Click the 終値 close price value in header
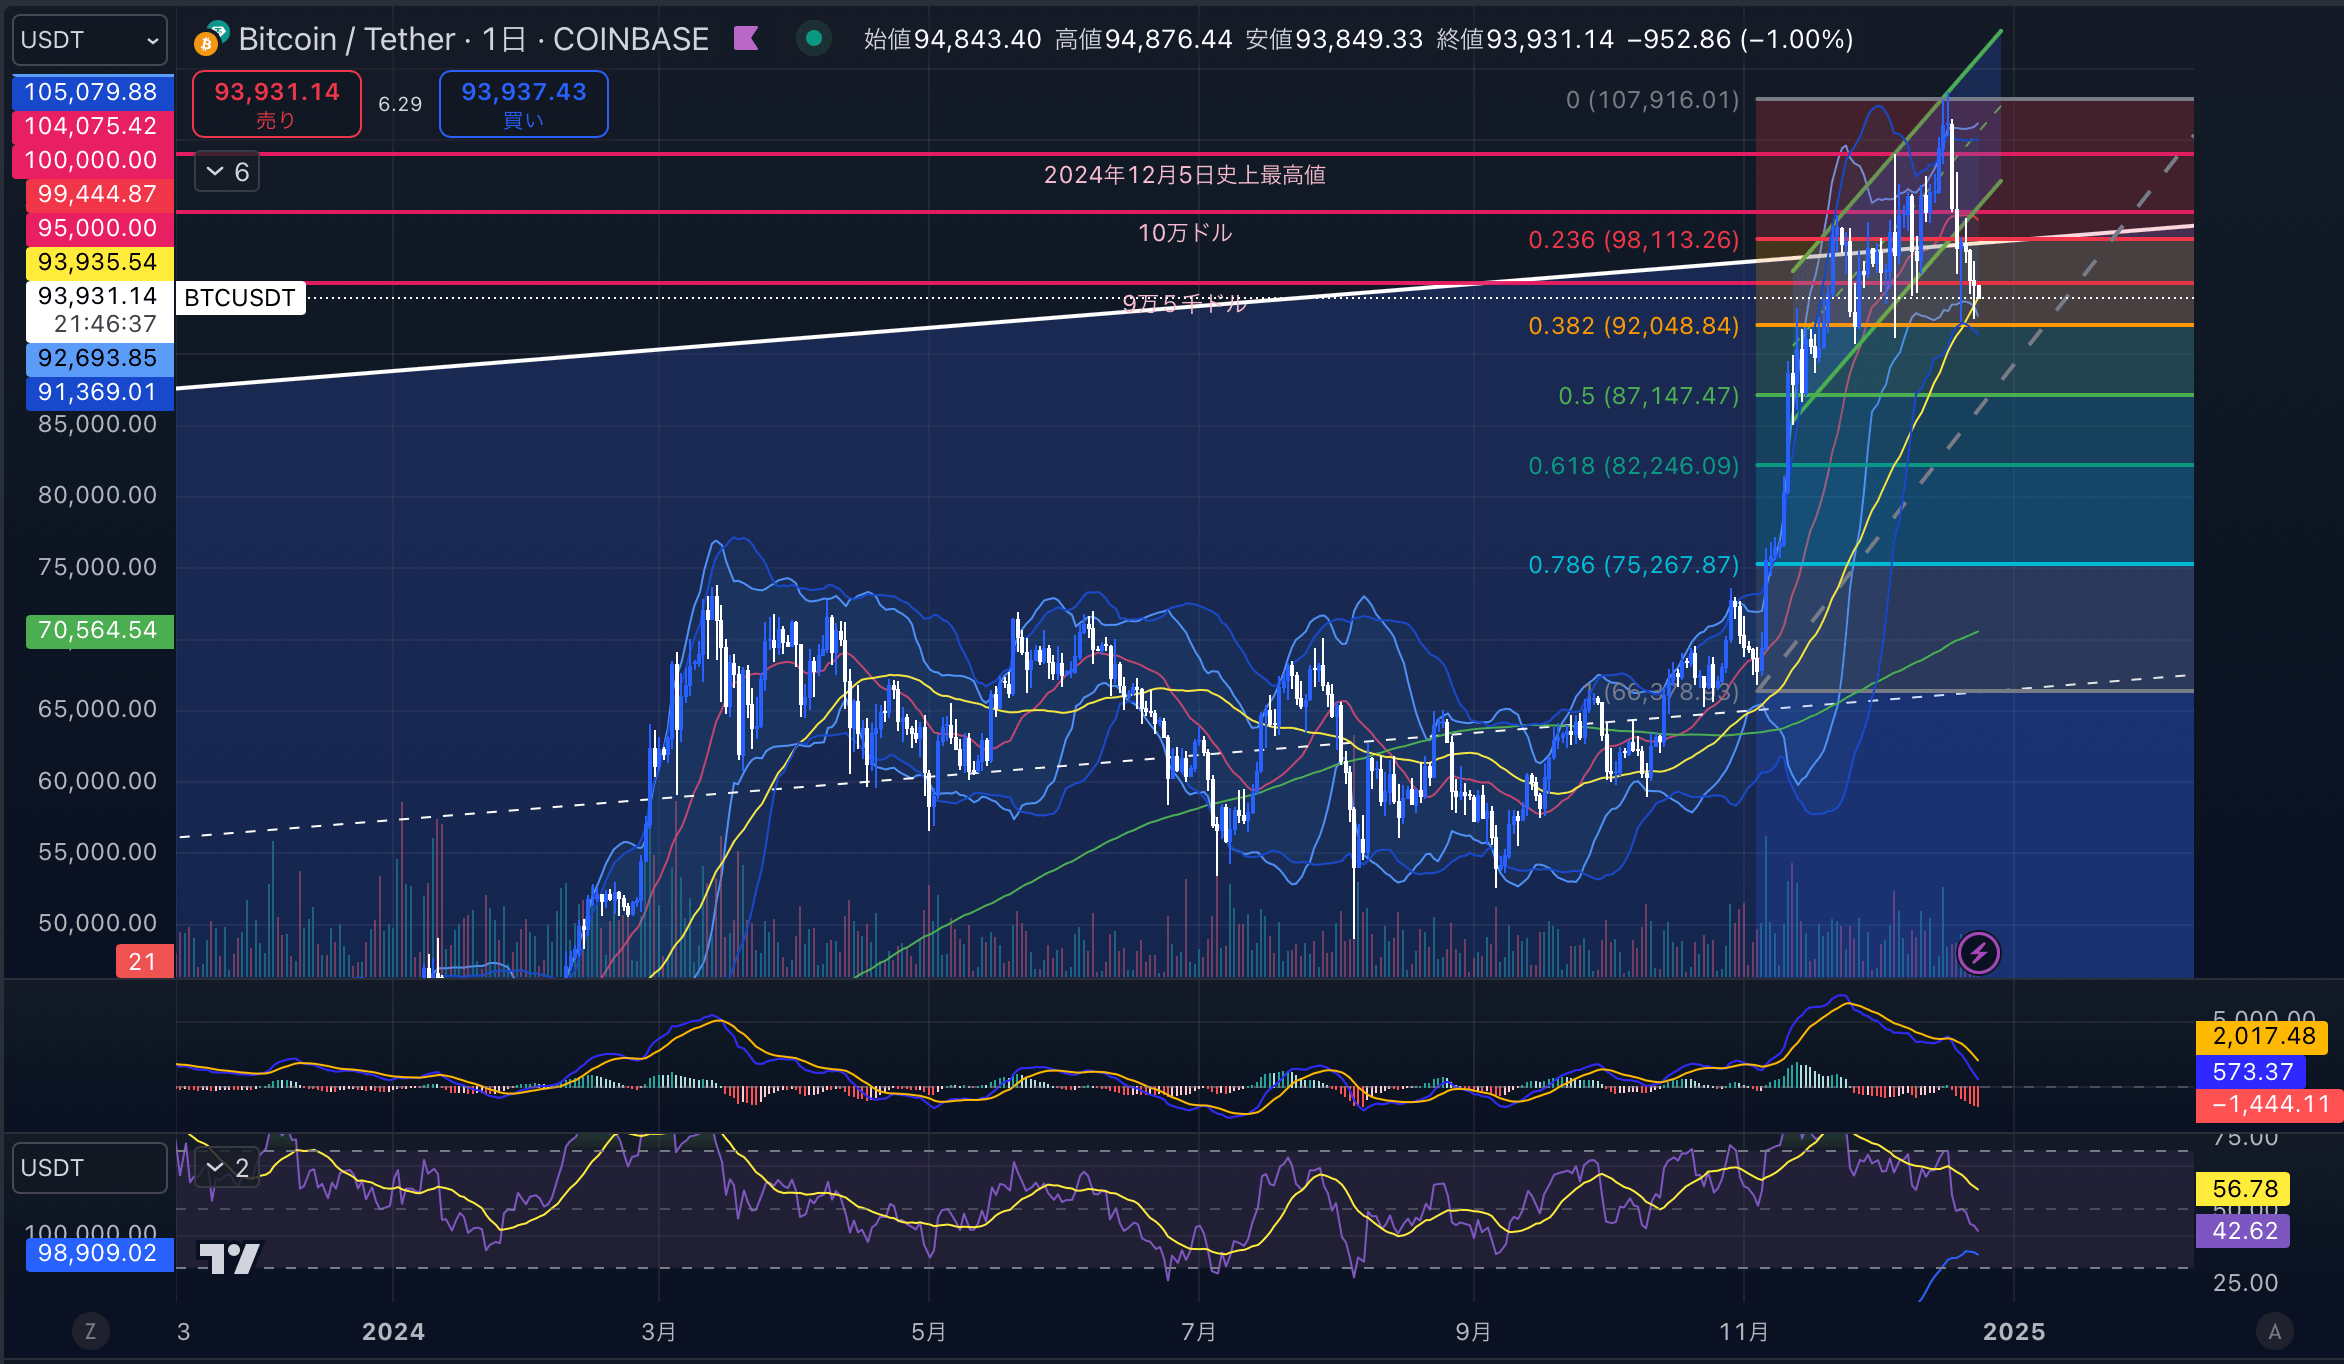This screenshot has width=2344, height=1364. pos(1550,39)
